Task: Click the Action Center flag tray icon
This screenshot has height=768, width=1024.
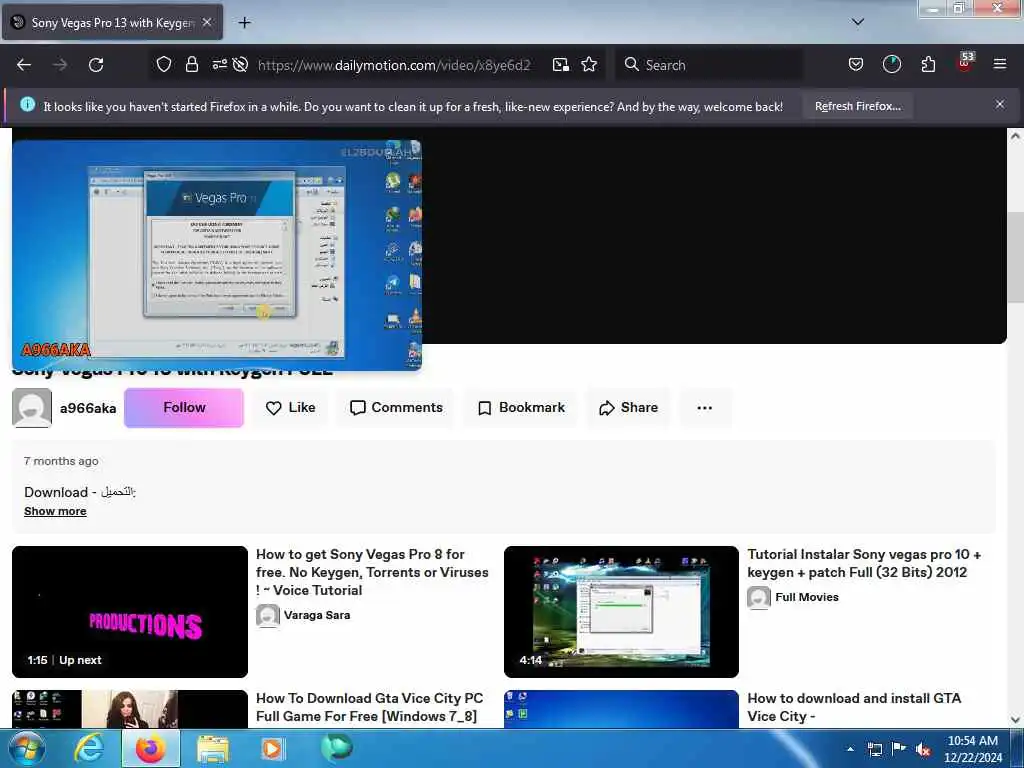Action: point(899,749)
